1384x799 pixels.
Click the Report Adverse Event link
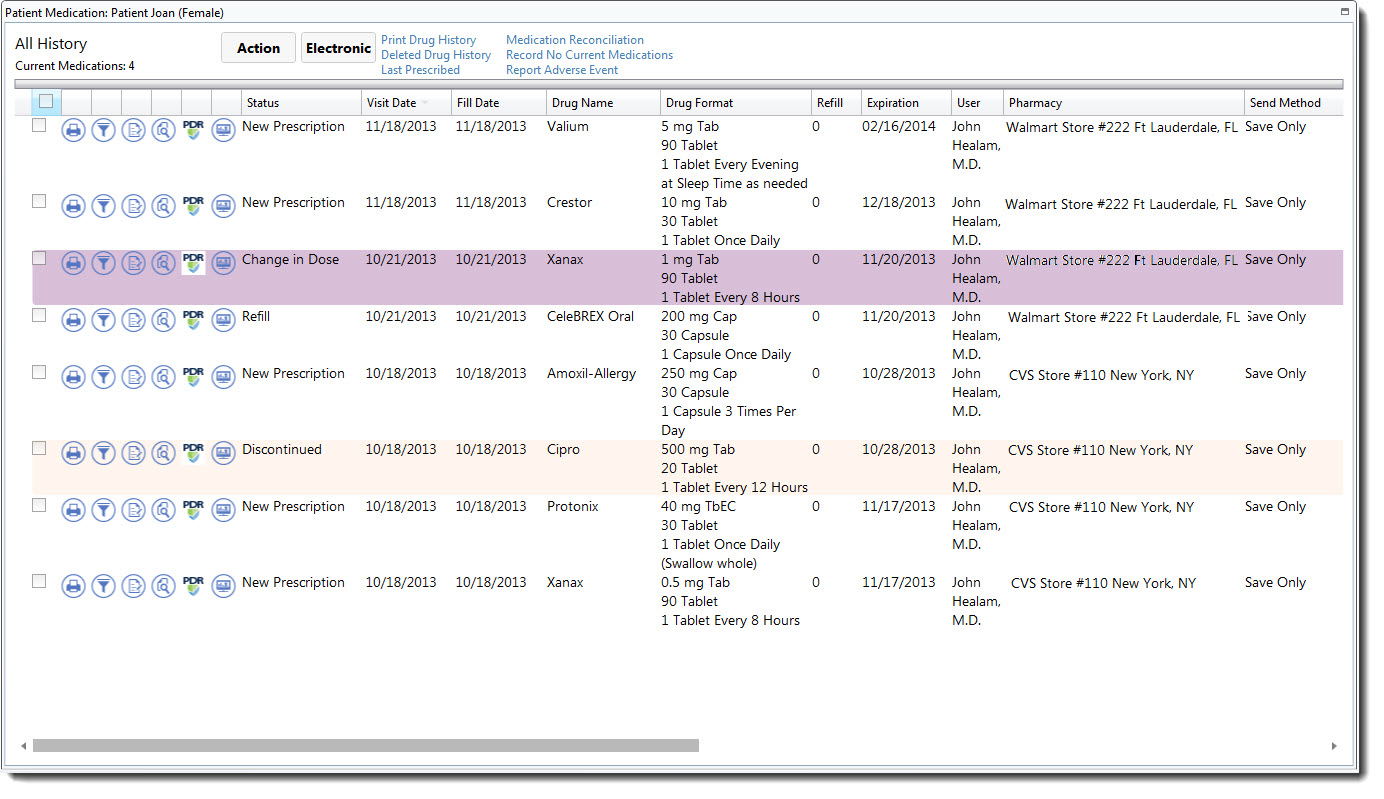(562, 70)
